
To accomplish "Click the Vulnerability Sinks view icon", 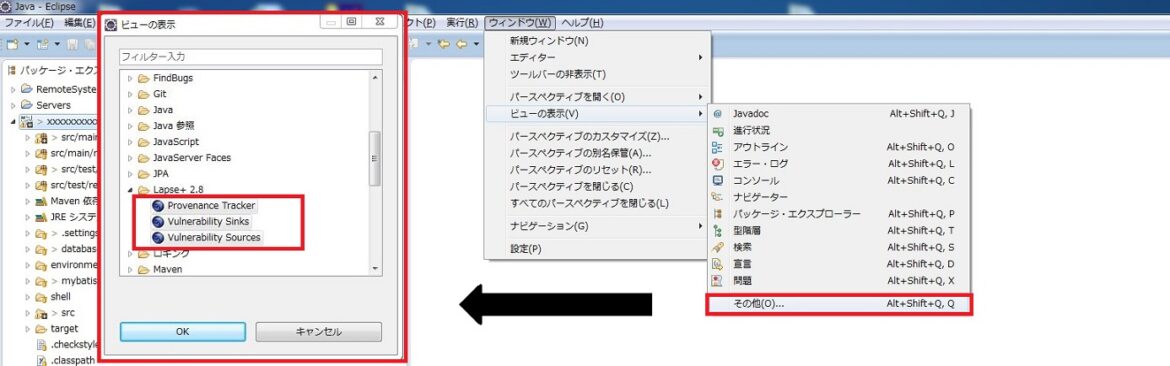I will (x=157, y=221).
